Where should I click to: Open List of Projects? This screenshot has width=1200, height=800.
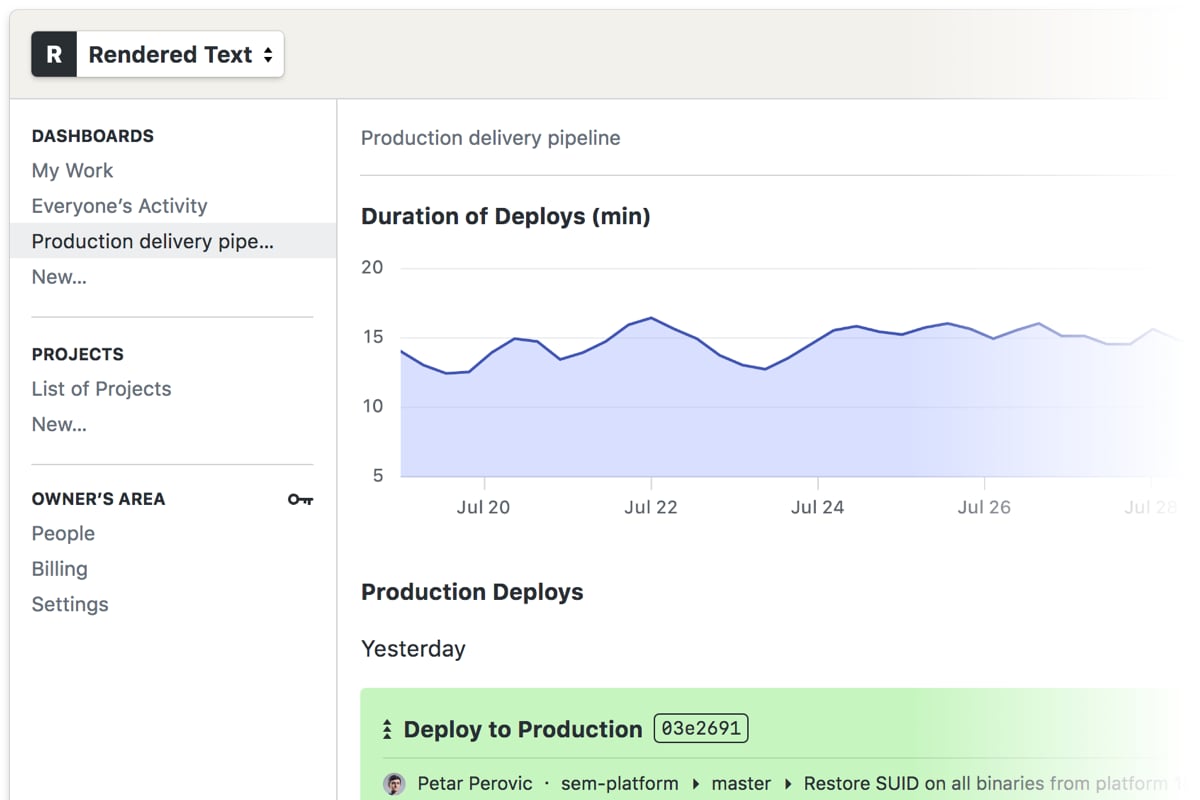101,388
